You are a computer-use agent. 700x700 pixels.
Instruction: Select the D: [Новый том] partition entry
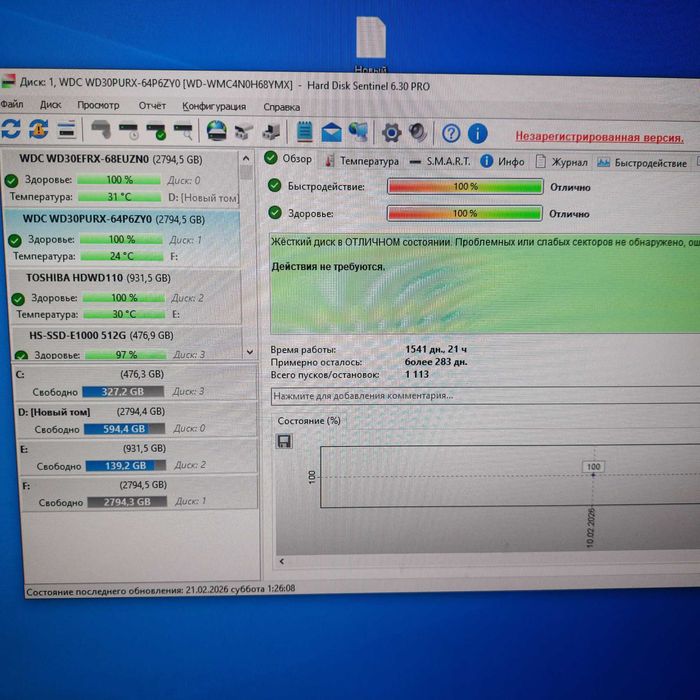[137, 420]
